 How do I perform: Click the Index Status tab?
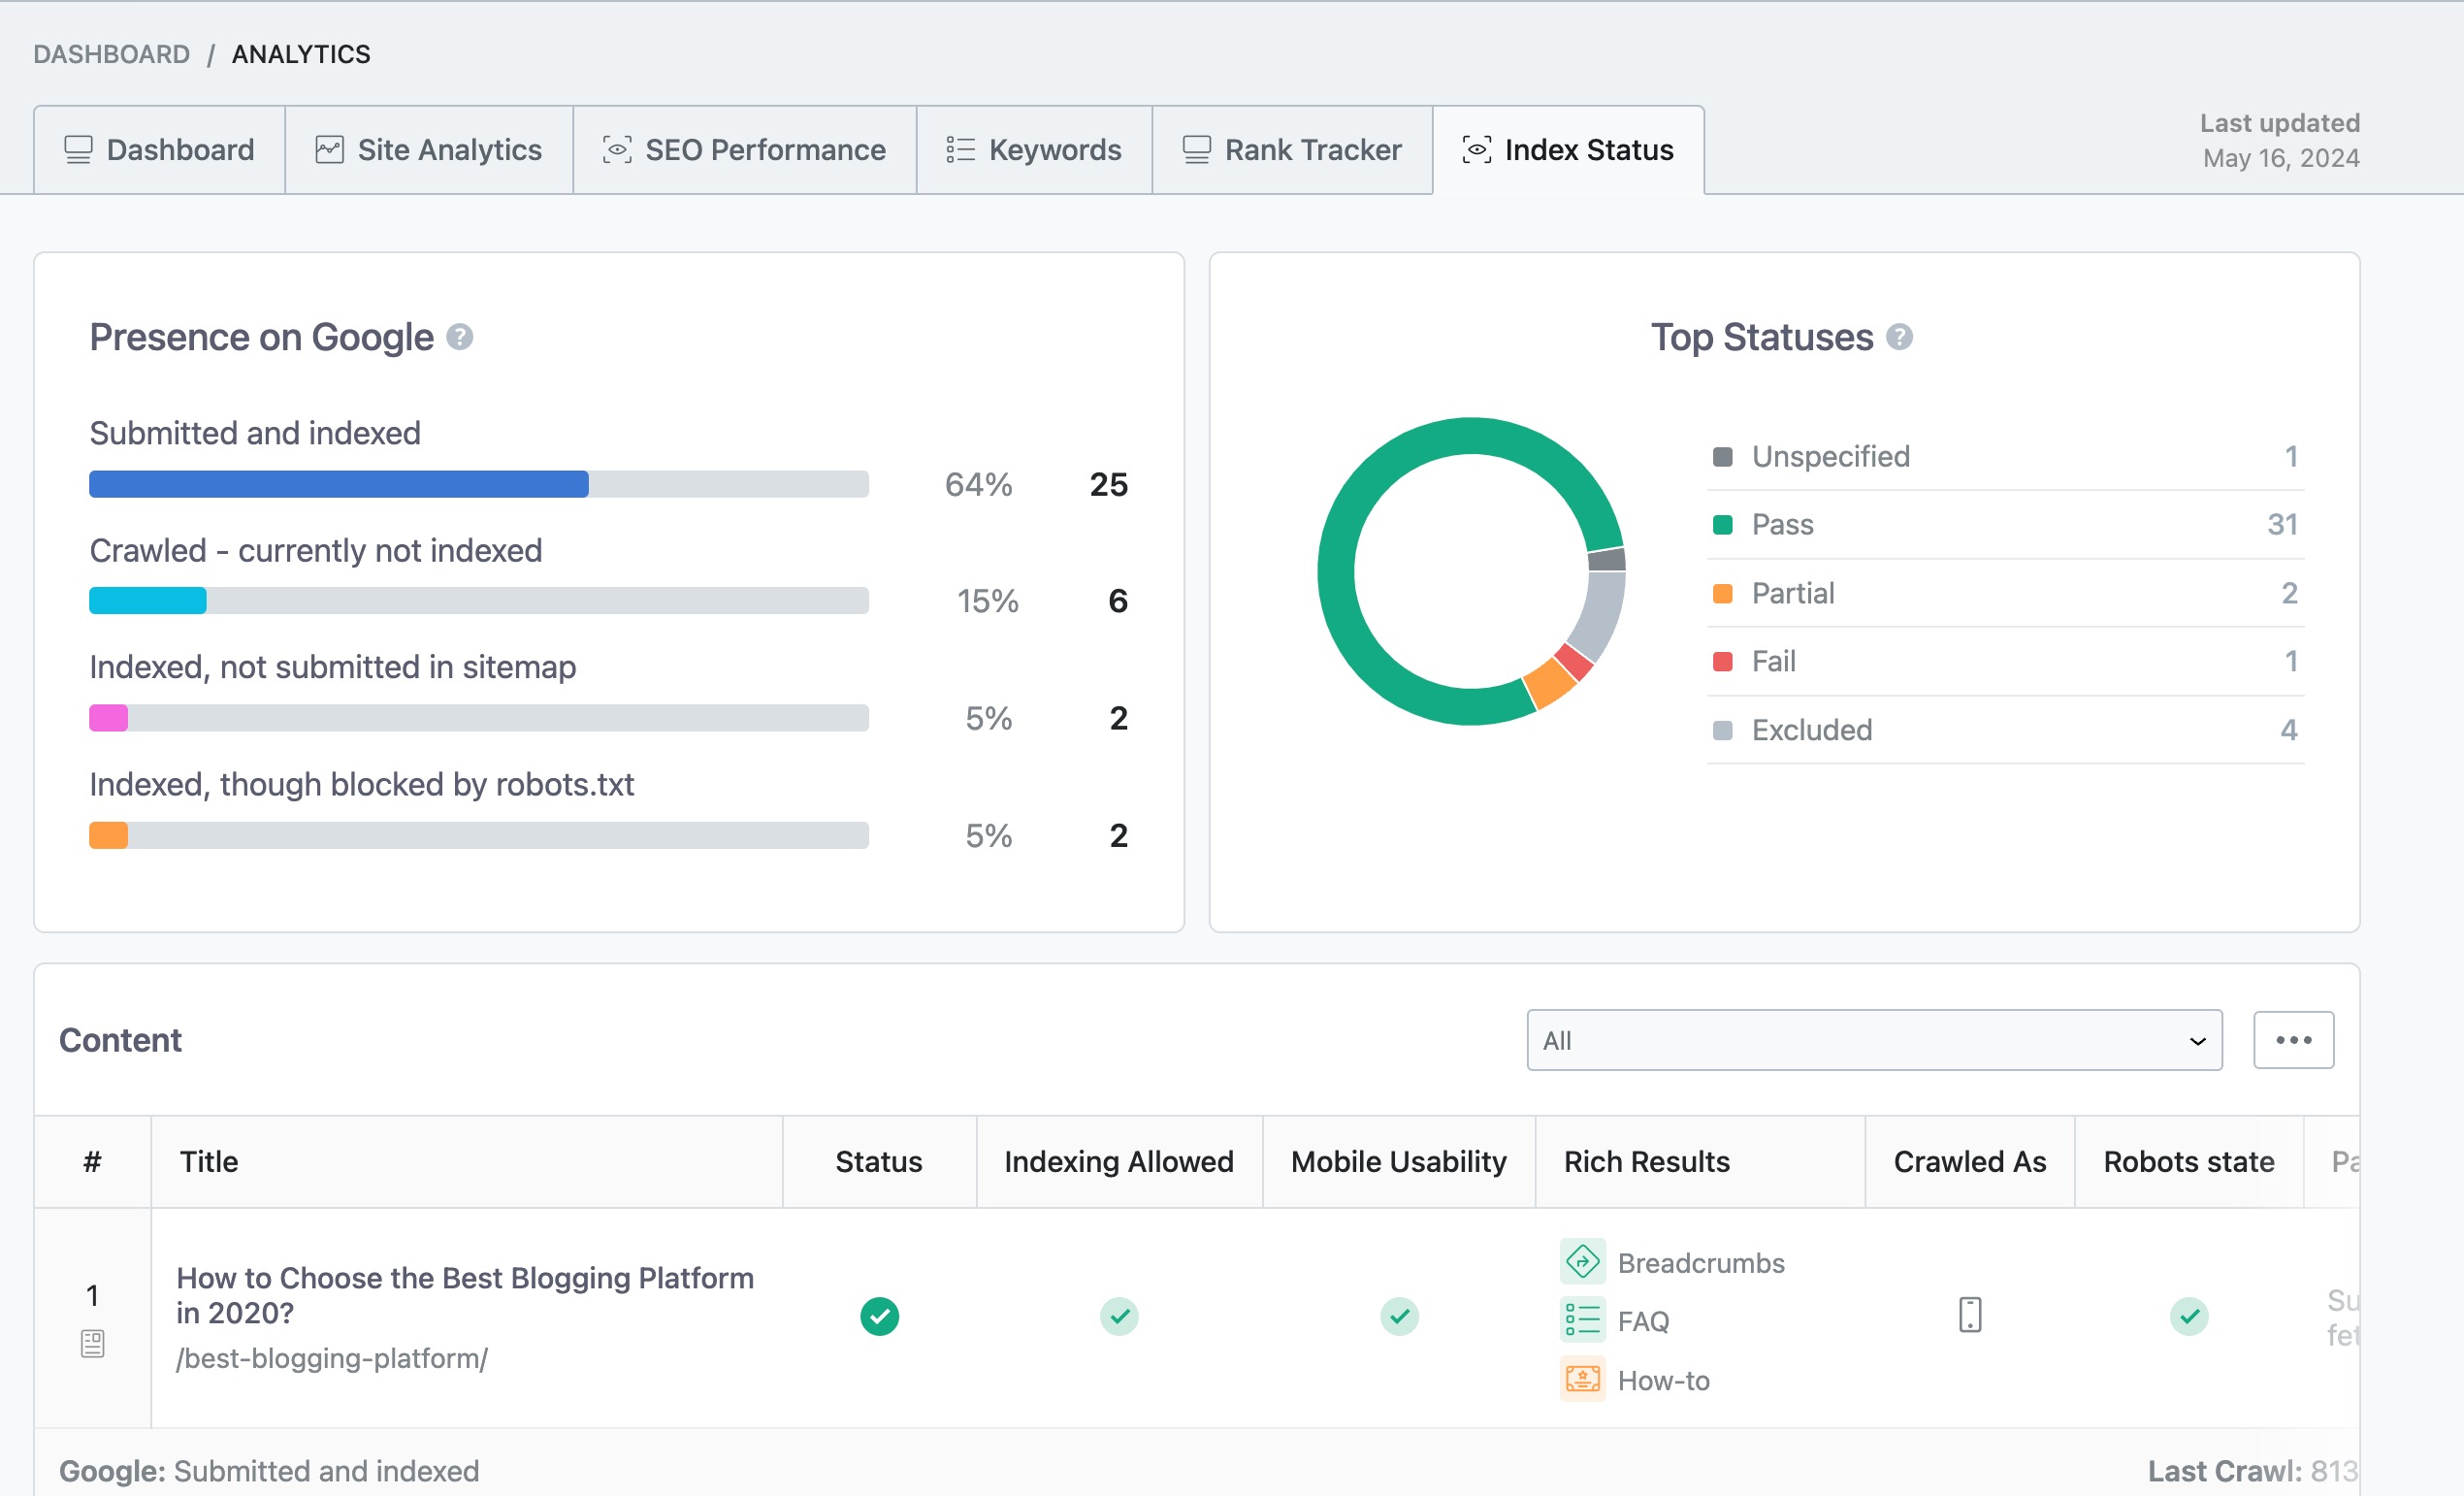tap(1568, 150)
